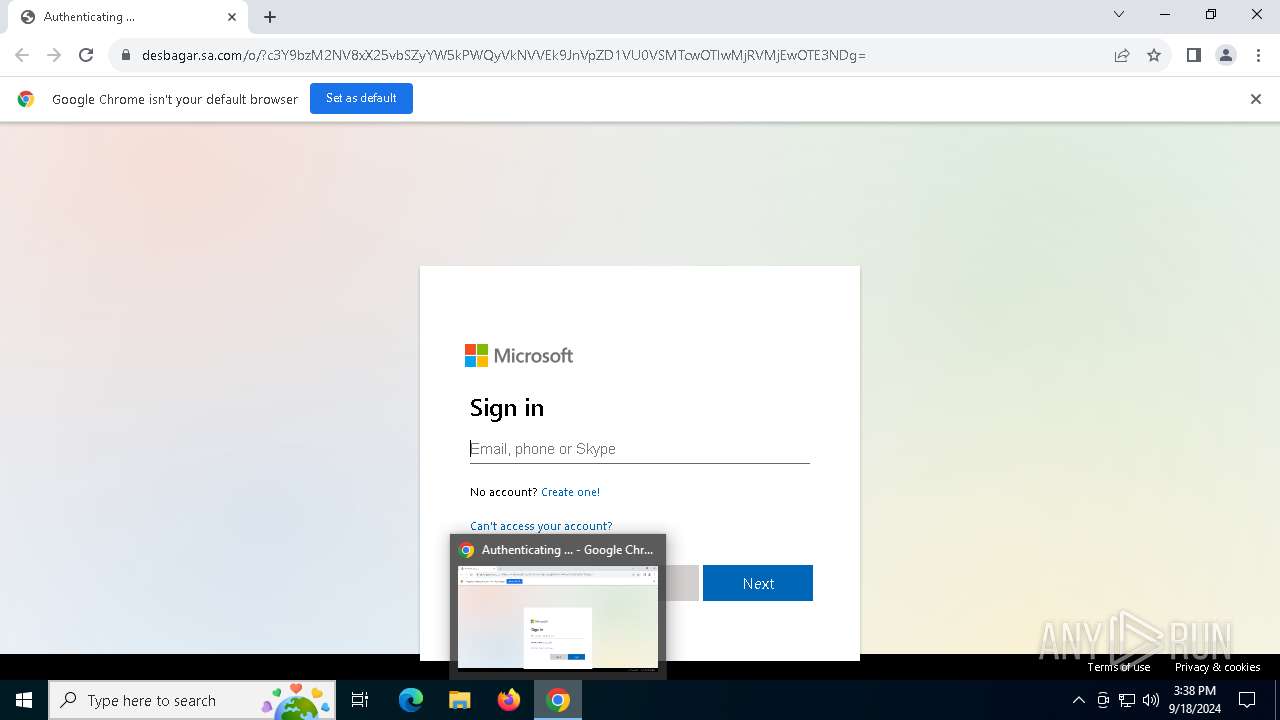Open the volume tray icon
The width and height of the screenshot is (1280, 720).
tap(1151, 700)
